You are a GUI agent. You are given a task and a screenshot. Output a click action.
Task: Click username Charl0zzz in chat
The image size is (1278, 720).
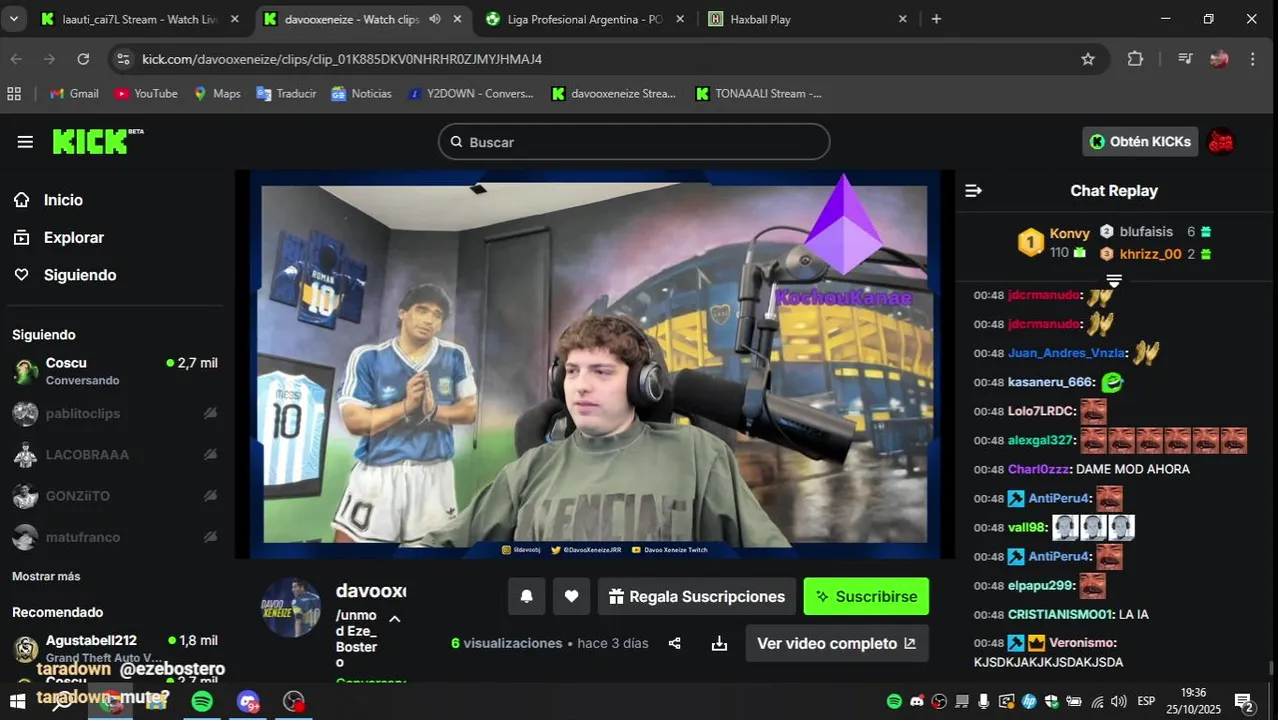point(1039,469)
